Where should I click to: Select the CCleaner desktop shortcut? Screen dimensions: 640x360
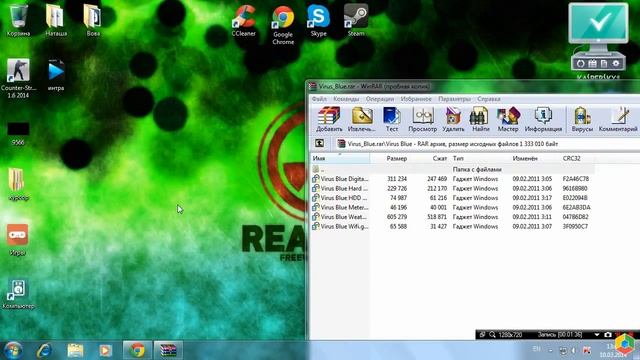[244, 20]
